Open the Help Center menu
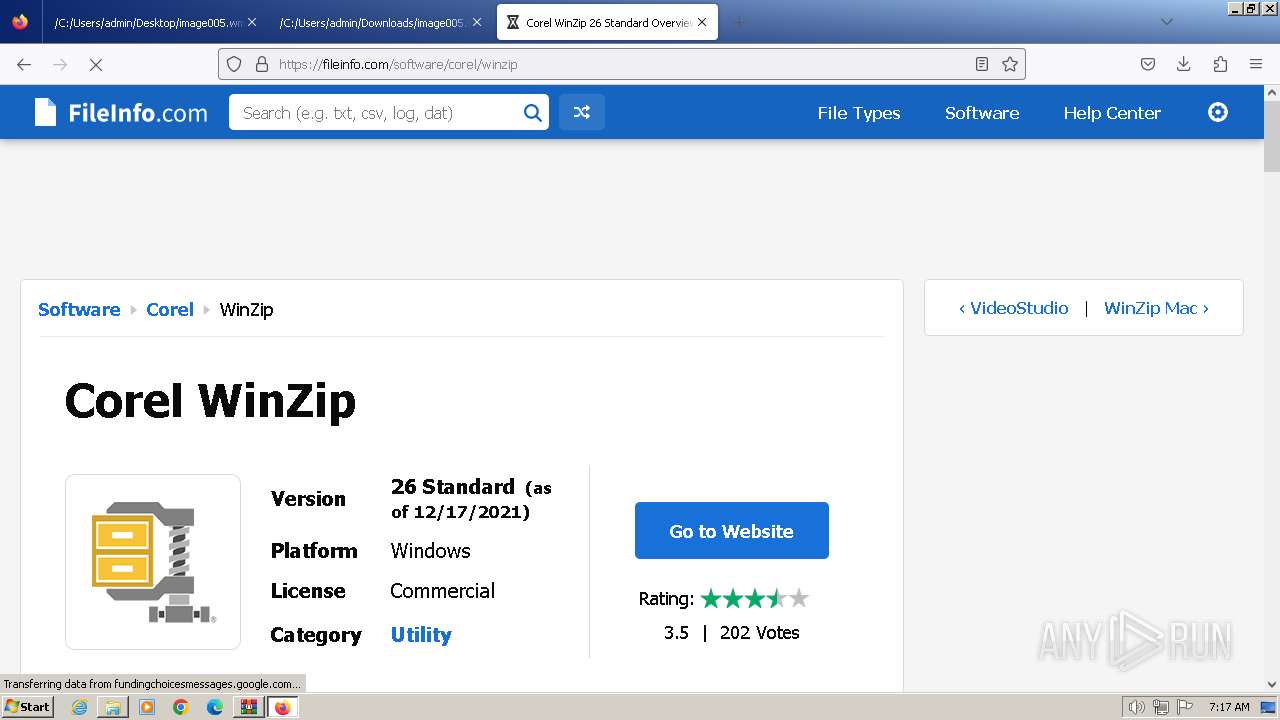The image size is (1280, 720). [1112, 113]
